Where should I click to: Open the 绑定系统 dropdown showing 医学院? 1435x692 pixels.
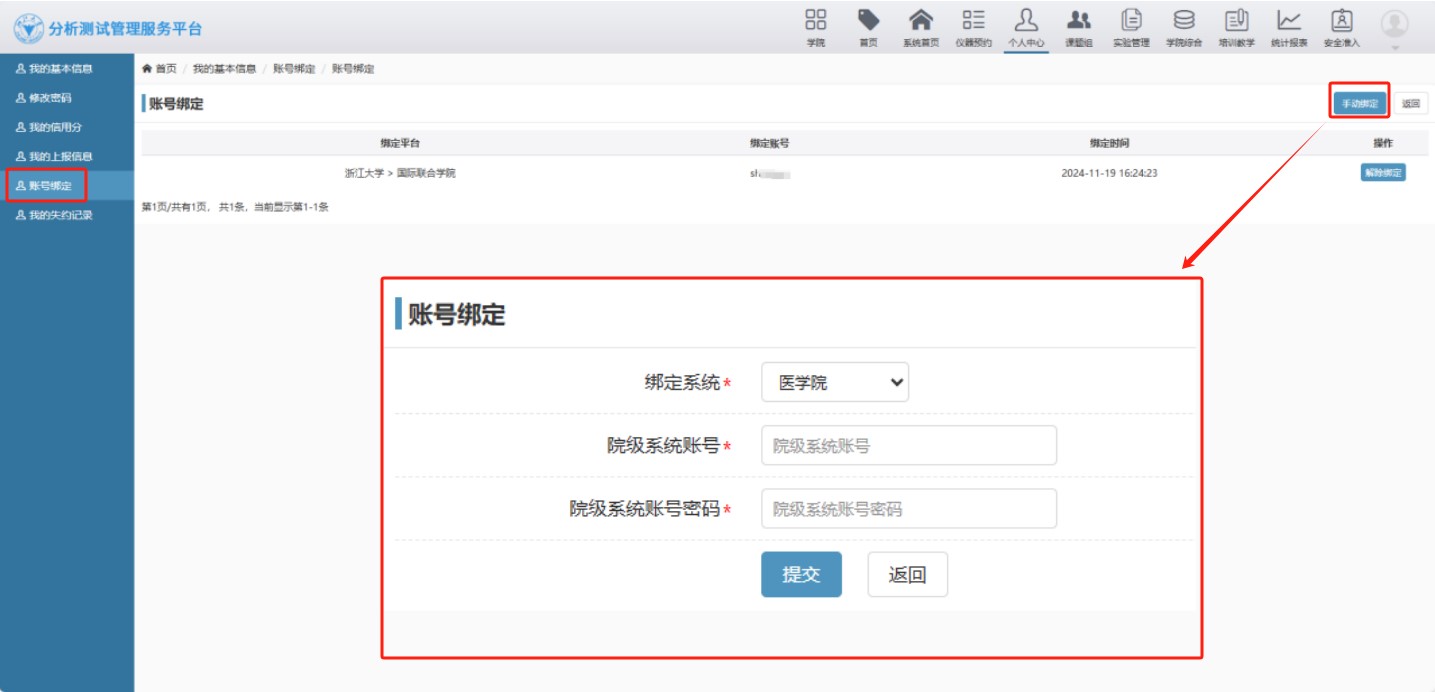(835, 382)
